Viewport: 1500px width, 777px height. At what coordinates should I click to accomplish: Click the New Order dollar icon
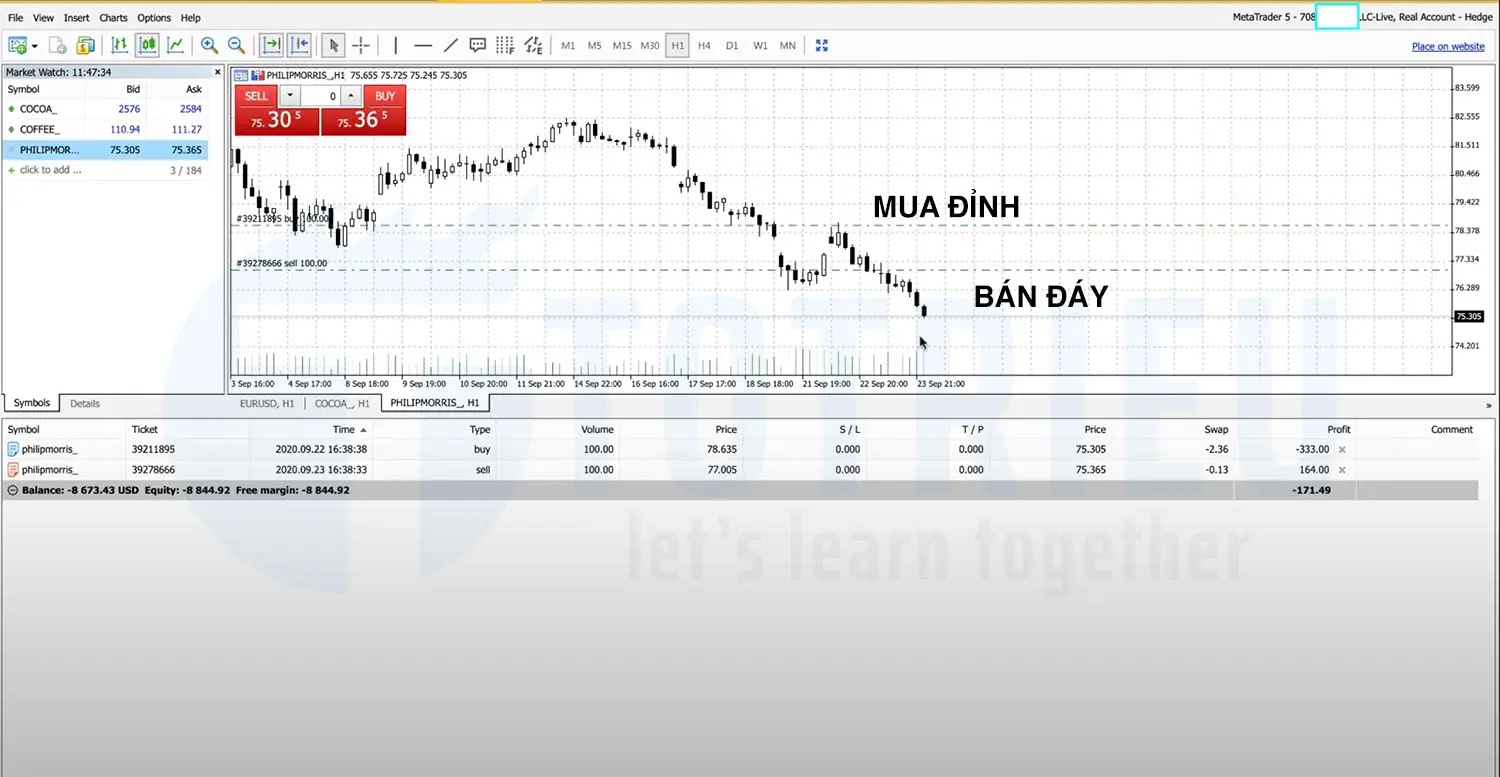[x=85, y=45]
